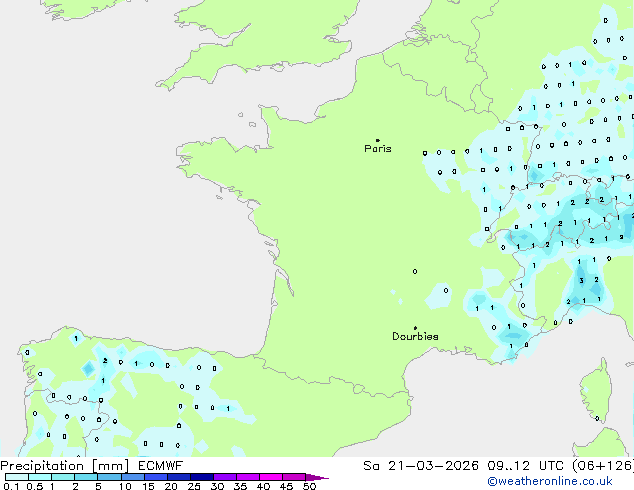This screenshot has width=634, height=490.
Task: Click the Dourbies city marker dot
Action: (415, 328)
